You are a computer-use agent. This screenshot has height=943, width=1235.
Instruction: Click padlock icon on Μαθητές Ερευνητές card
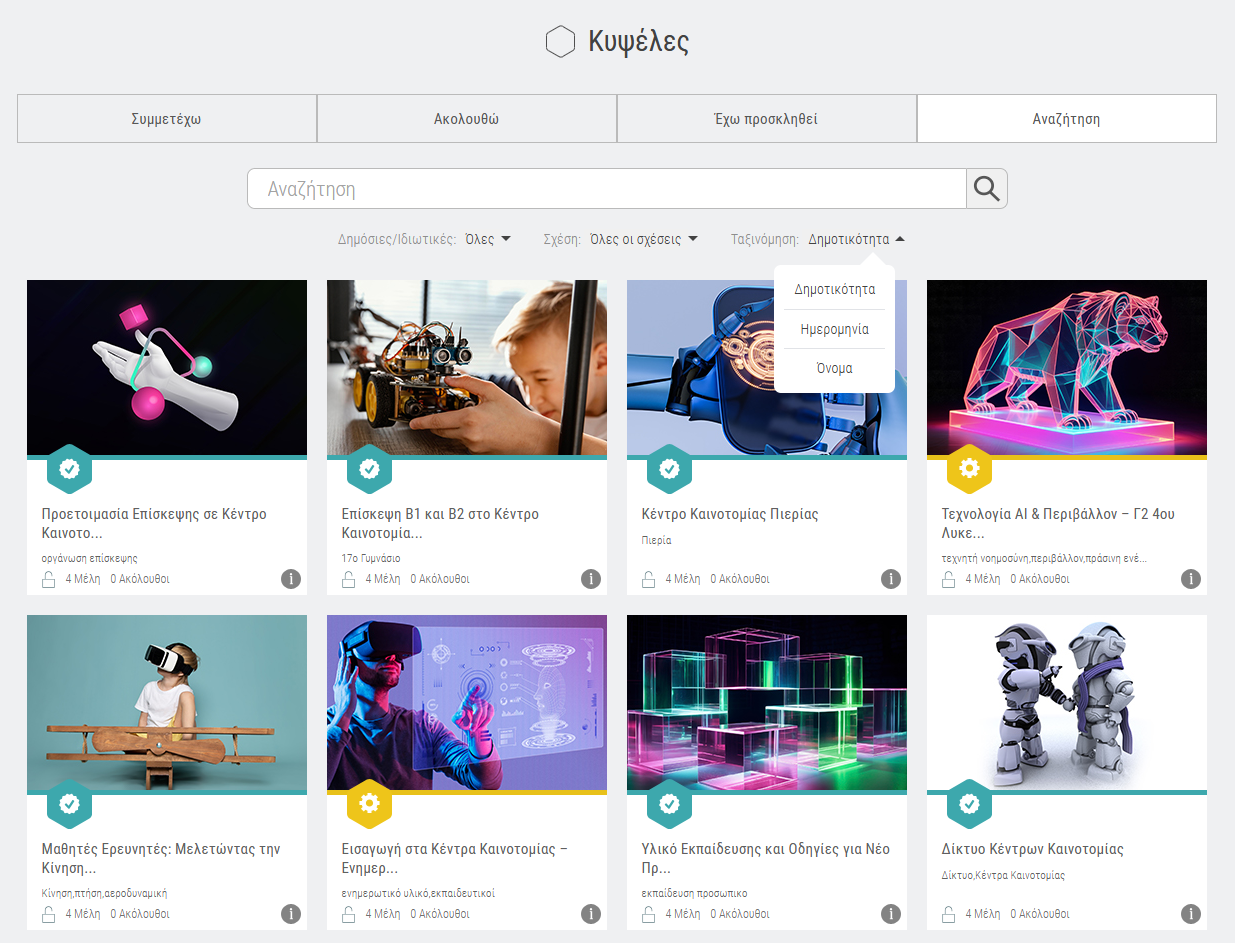click(49, 914)
